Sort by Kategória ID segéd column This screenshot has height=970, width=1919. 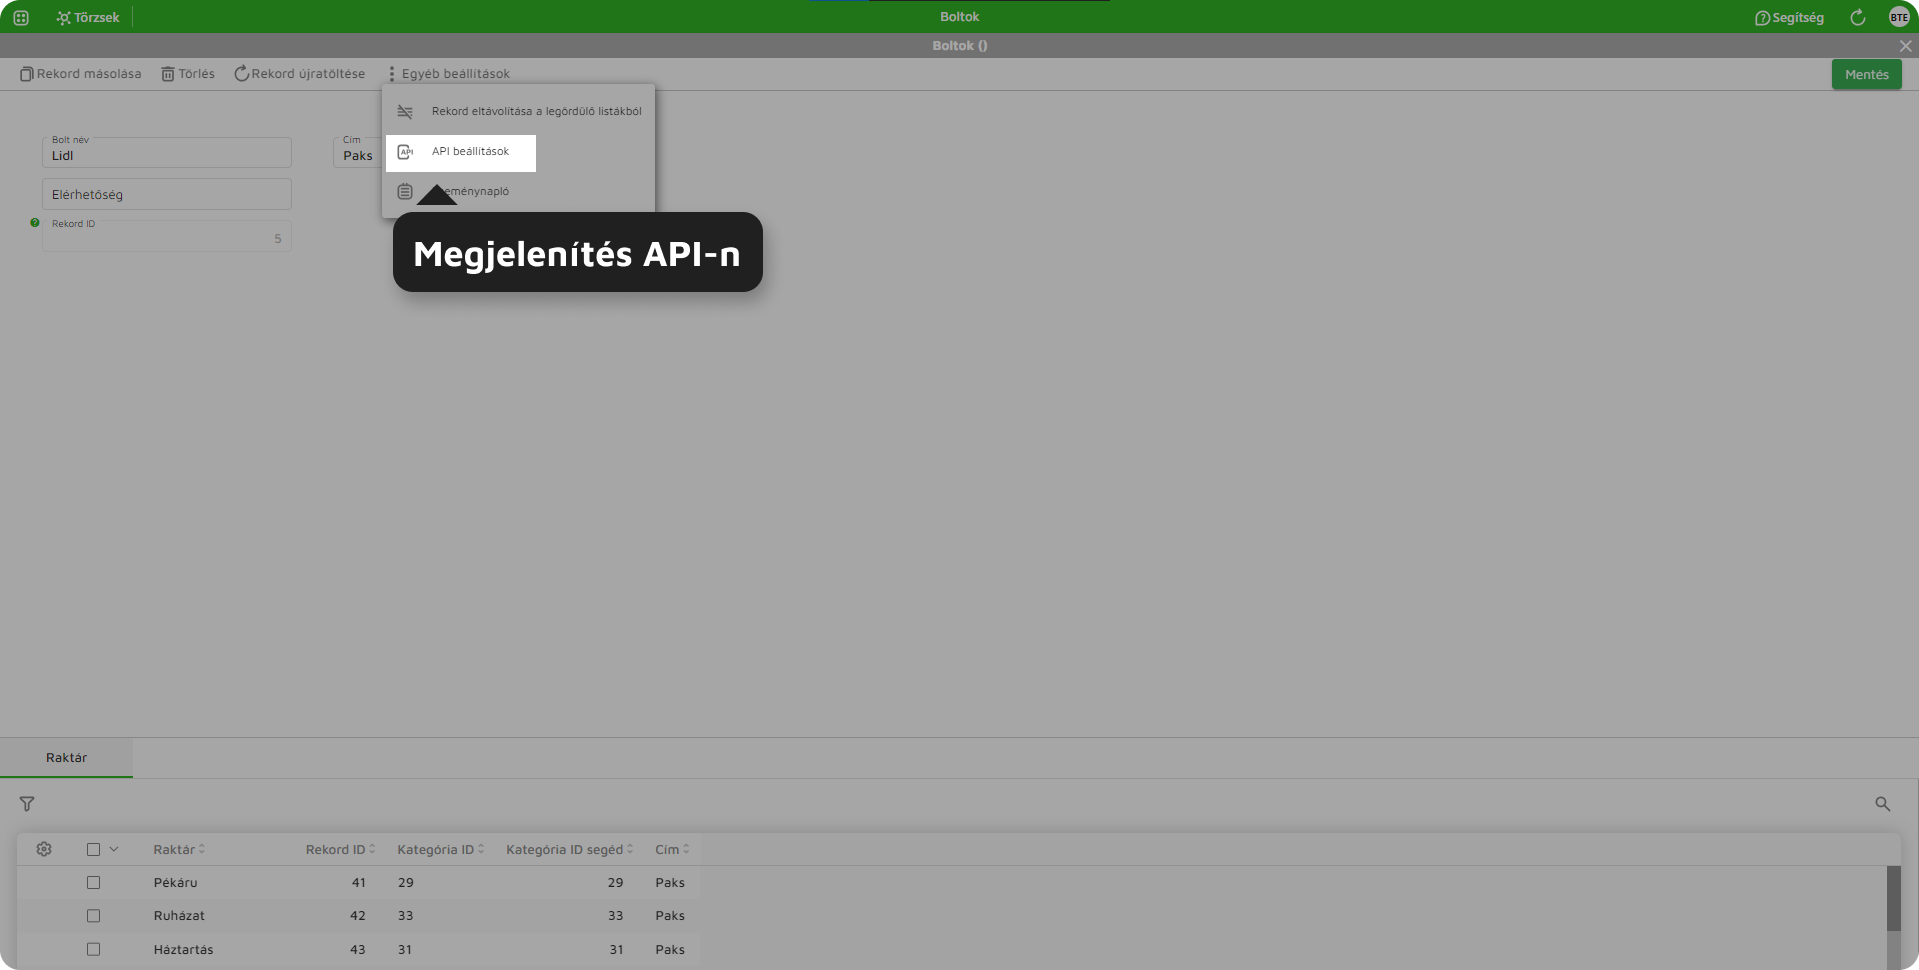[570, 849]
